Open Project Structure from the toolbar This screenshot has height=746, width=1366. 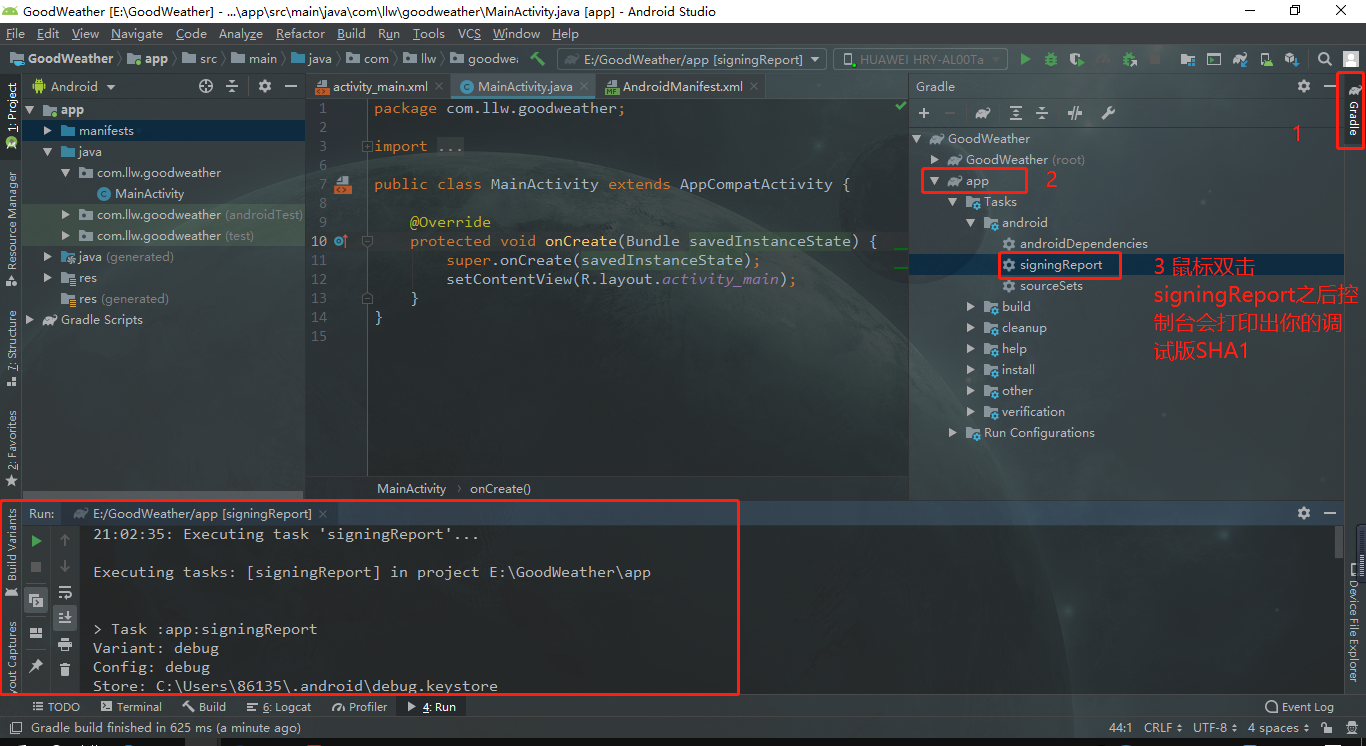1188,59
